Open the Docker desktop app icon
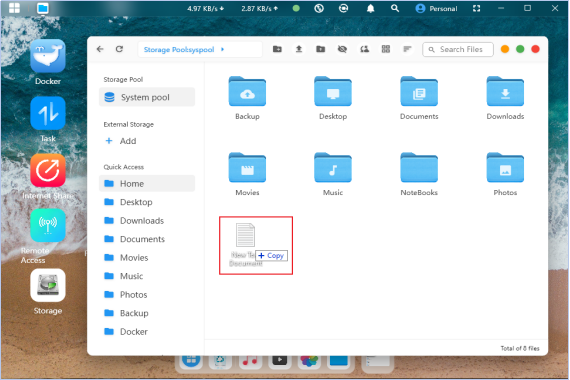 click(x=48, y=56)
